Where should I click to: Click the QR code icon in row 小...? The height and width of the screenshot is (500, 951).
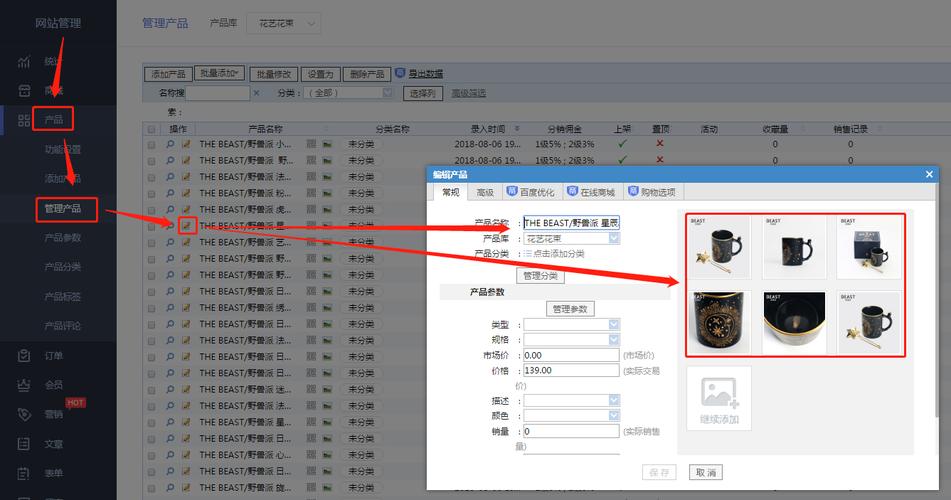tap(311, 144)
